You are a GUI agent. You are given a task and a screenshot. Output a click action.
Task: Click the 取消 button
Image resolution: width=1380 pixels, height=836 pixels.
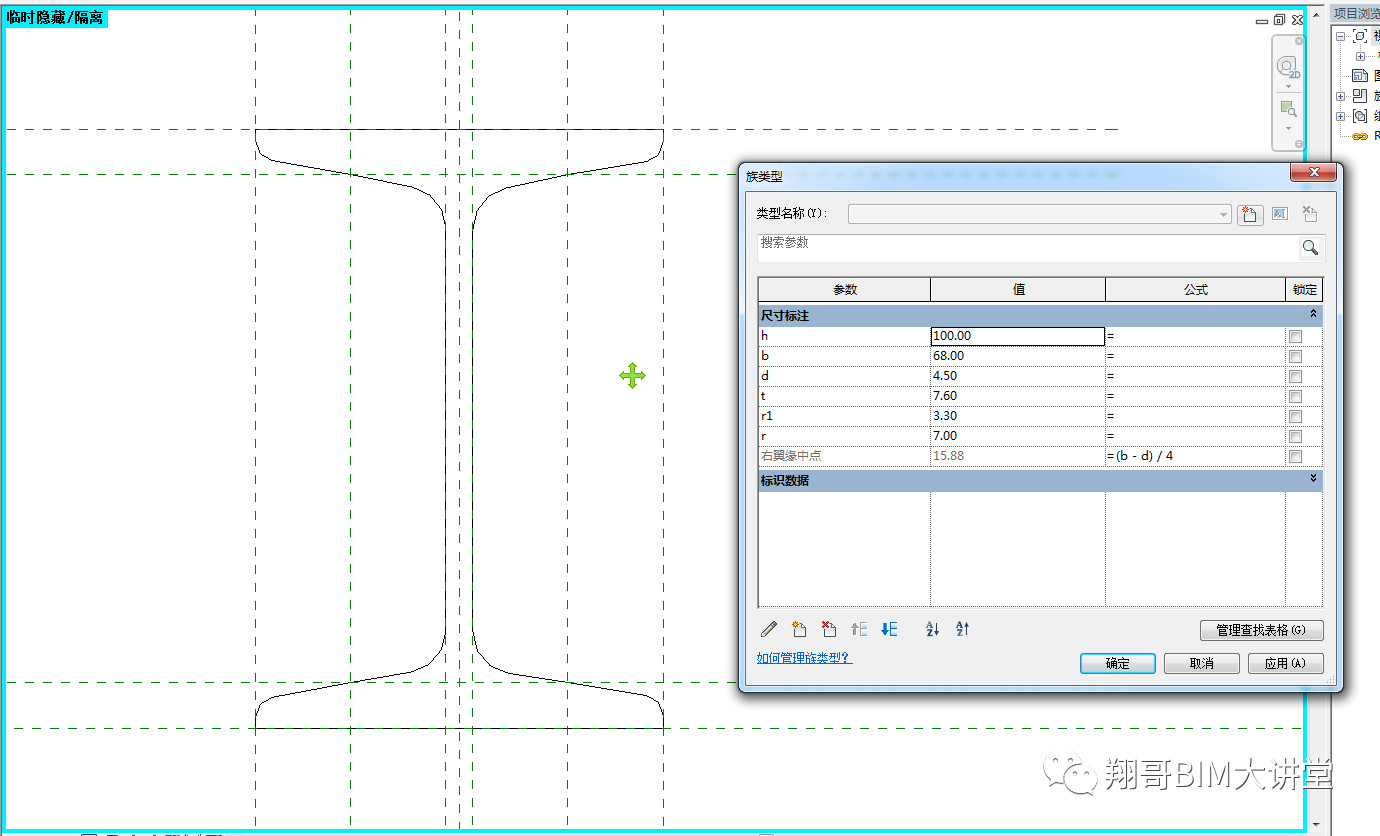tap(1202, 663)
